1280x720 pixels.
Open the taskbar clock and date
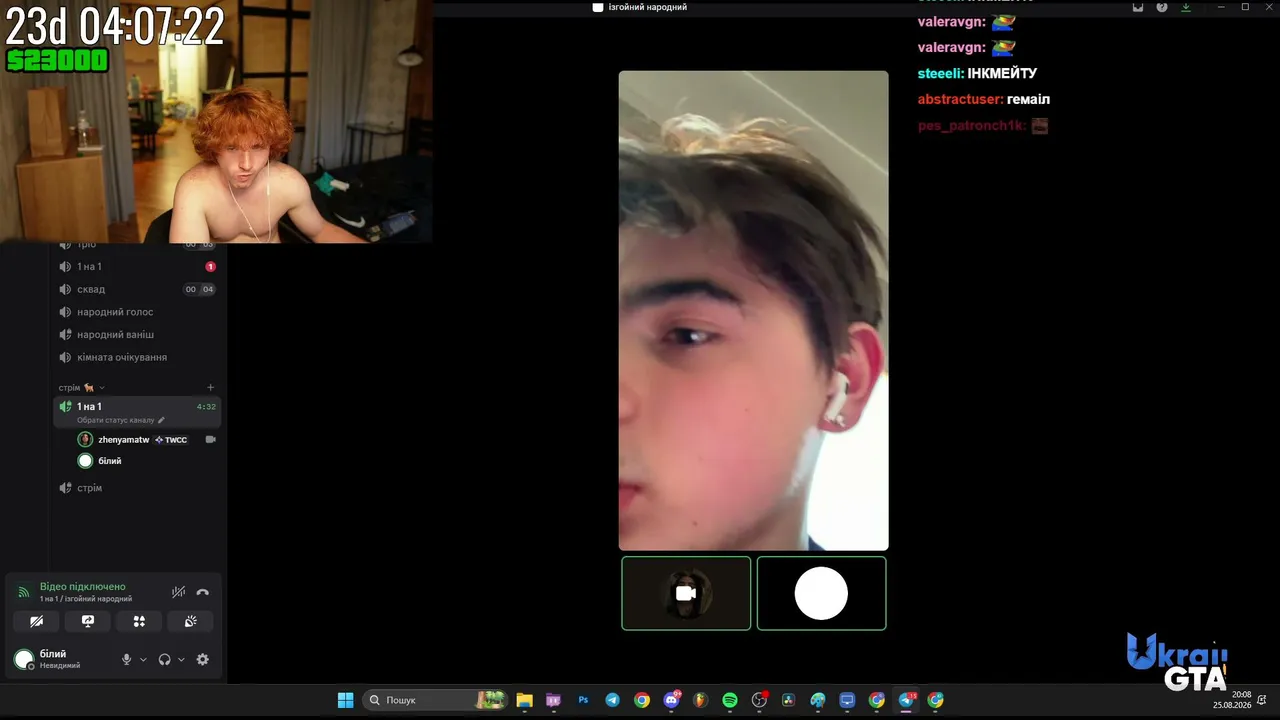tap(1231, 699)
